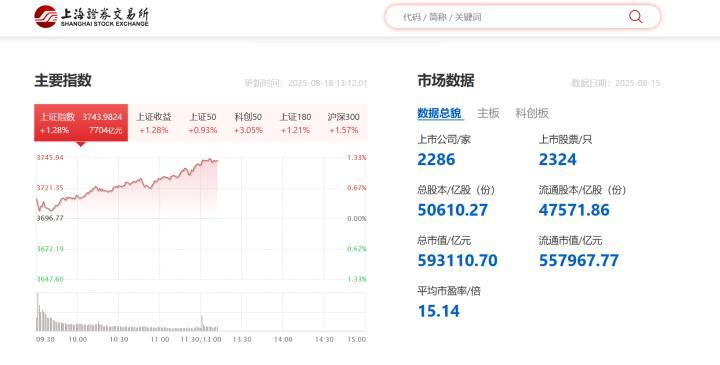
Task: Click the 市场数据 section heading
Action: (x=446, y=80)
